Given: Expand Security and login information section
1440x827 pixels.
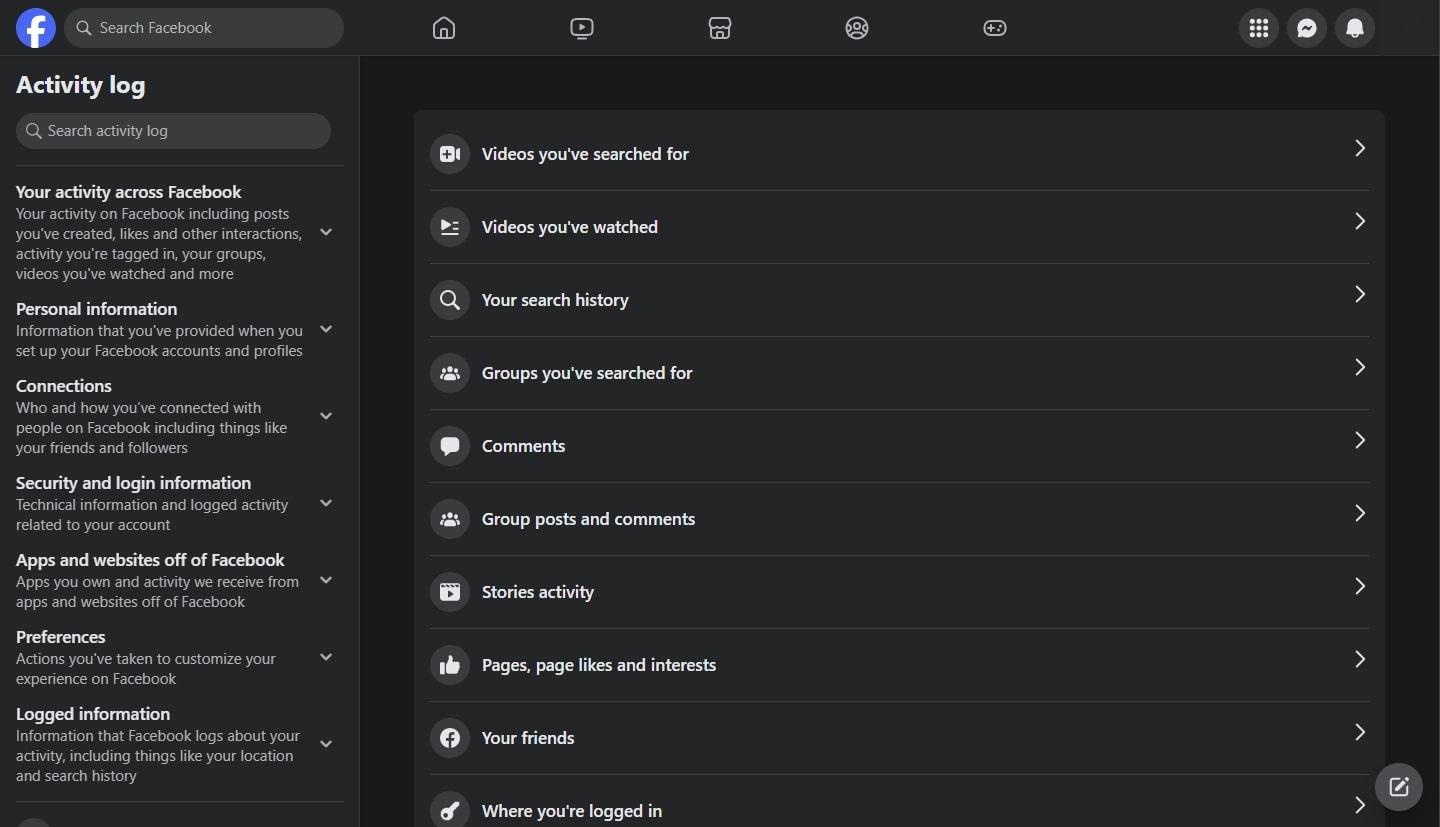Looking at the screenshot, I should click(x=326, y=503).
